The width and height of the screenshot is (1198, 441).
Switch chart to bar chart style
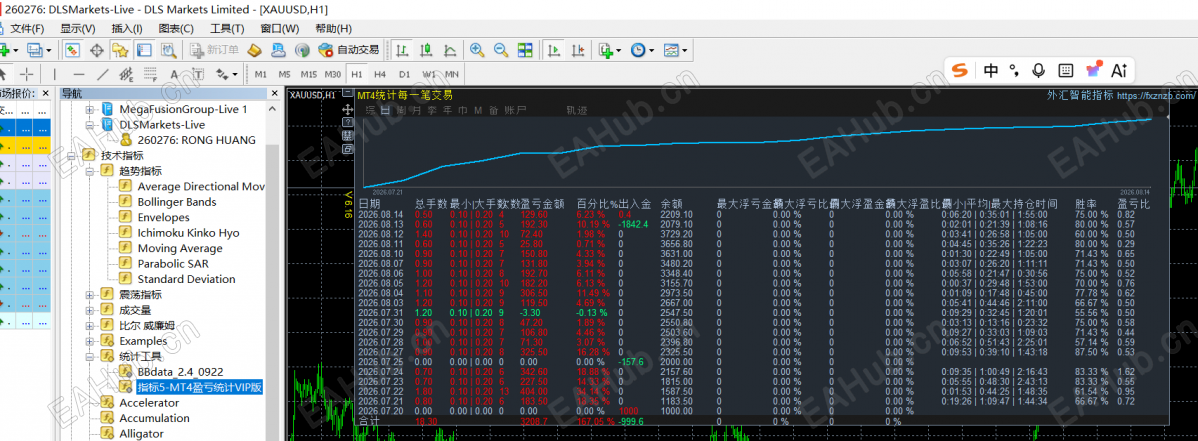coord(403,50)
